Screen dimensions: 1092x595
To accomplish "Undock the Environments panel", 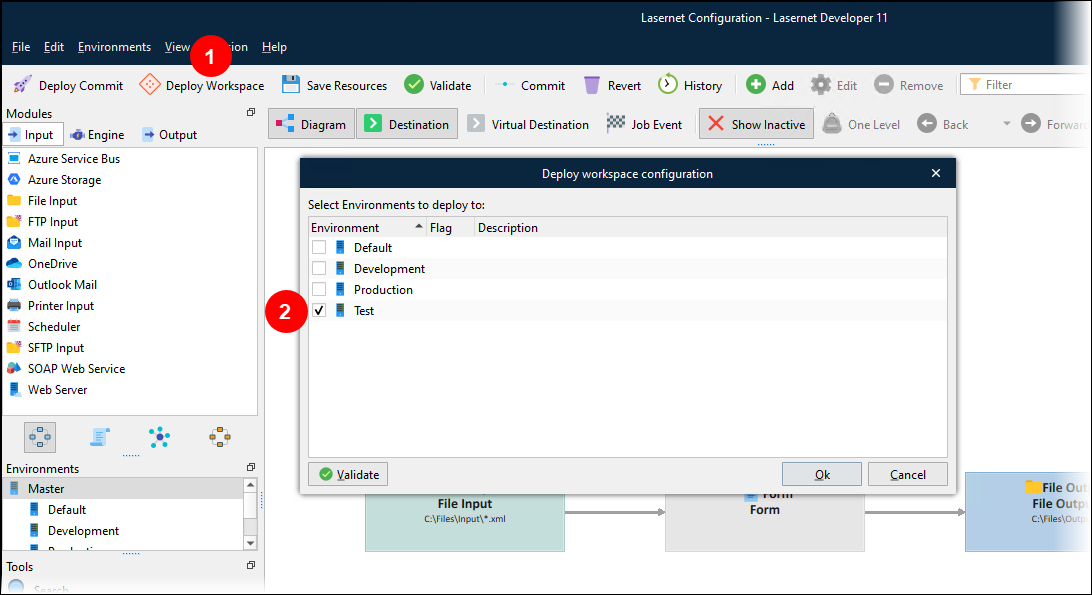I will click(251, 467).
